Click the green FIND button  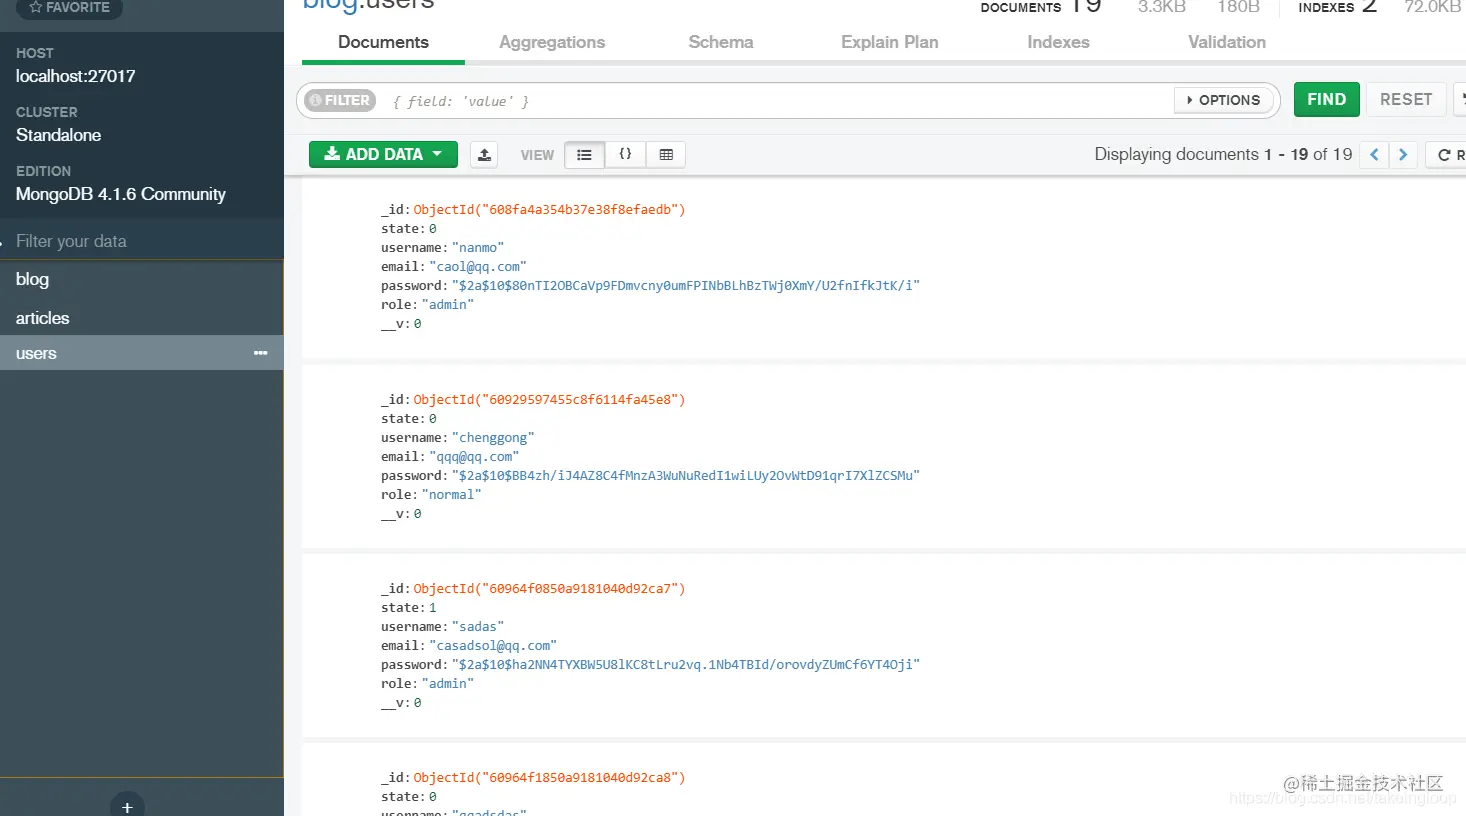pyautogui.click(x=1327, y=99)
